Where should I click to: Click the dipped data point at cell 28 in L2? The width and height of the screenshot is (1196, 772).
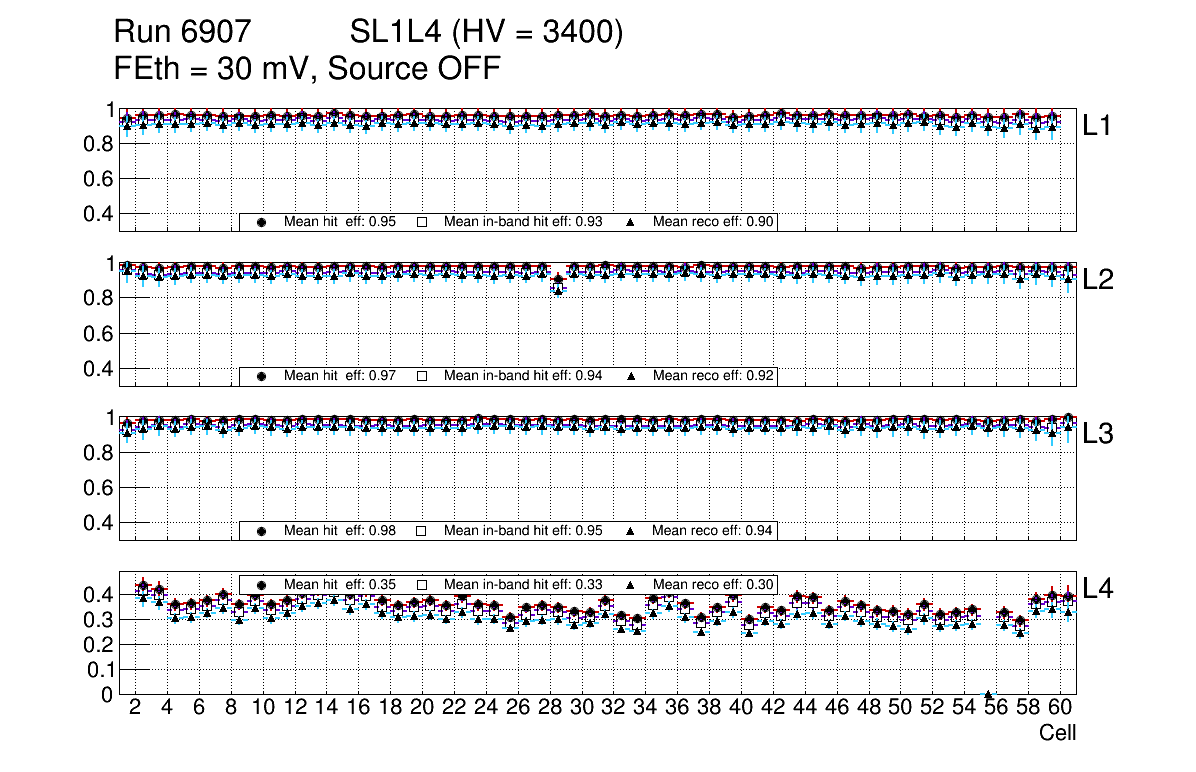(x=558, y=284)
